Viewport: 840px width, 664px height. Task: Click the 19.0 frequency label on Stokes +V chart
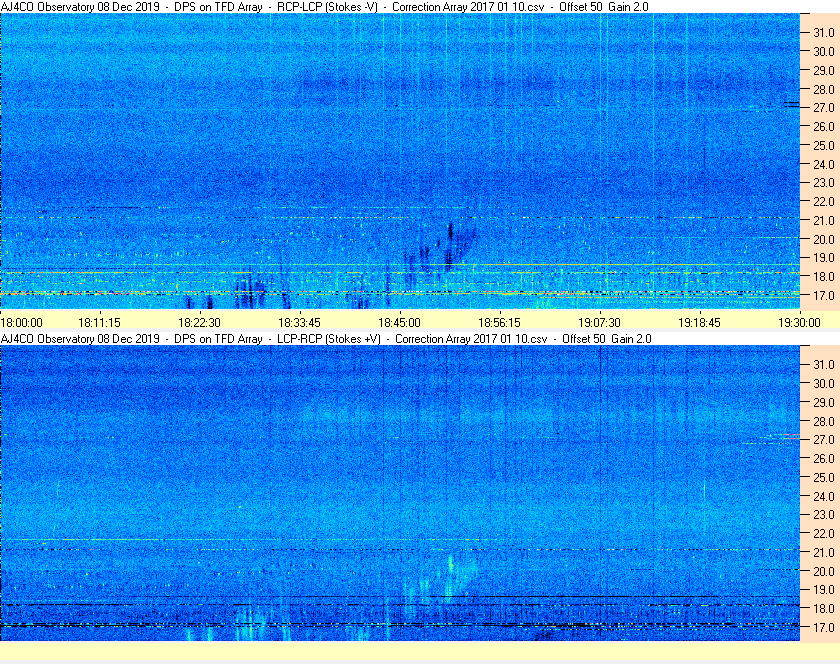pyautogui.click(x=824, y=590)
